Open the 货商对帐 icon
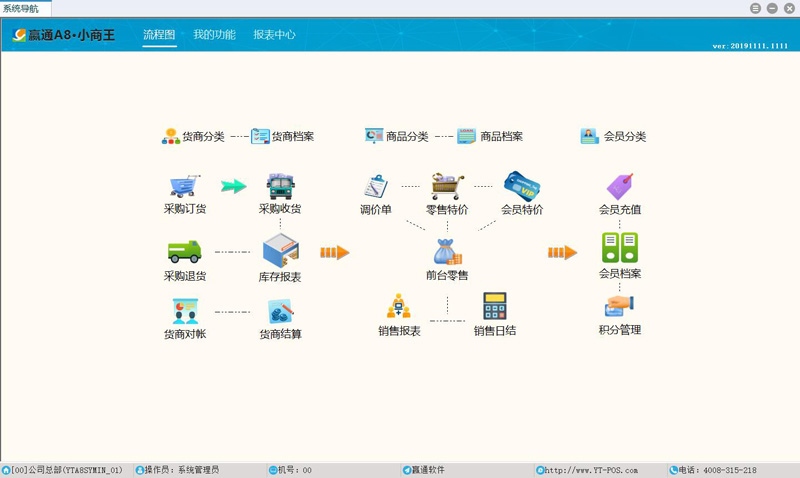This screenshot has height=478, width=800. (x=184, y=311)
